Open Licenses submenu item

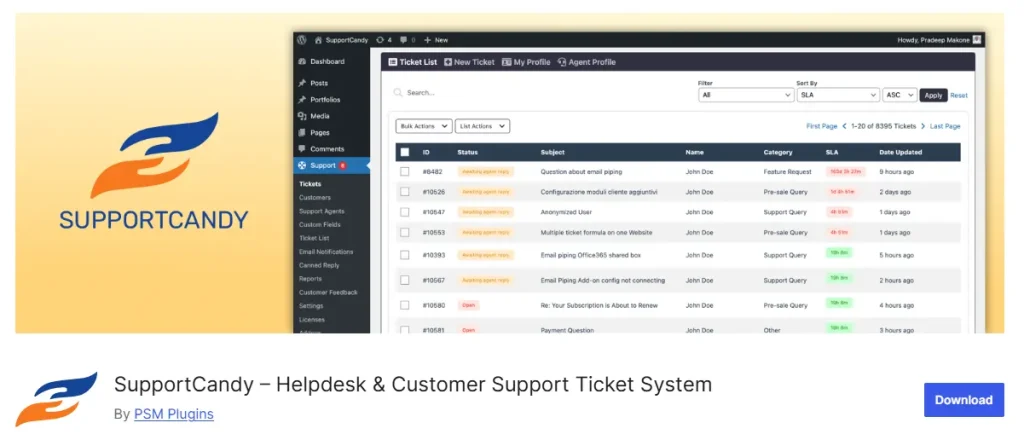click(x=312, y=319)
